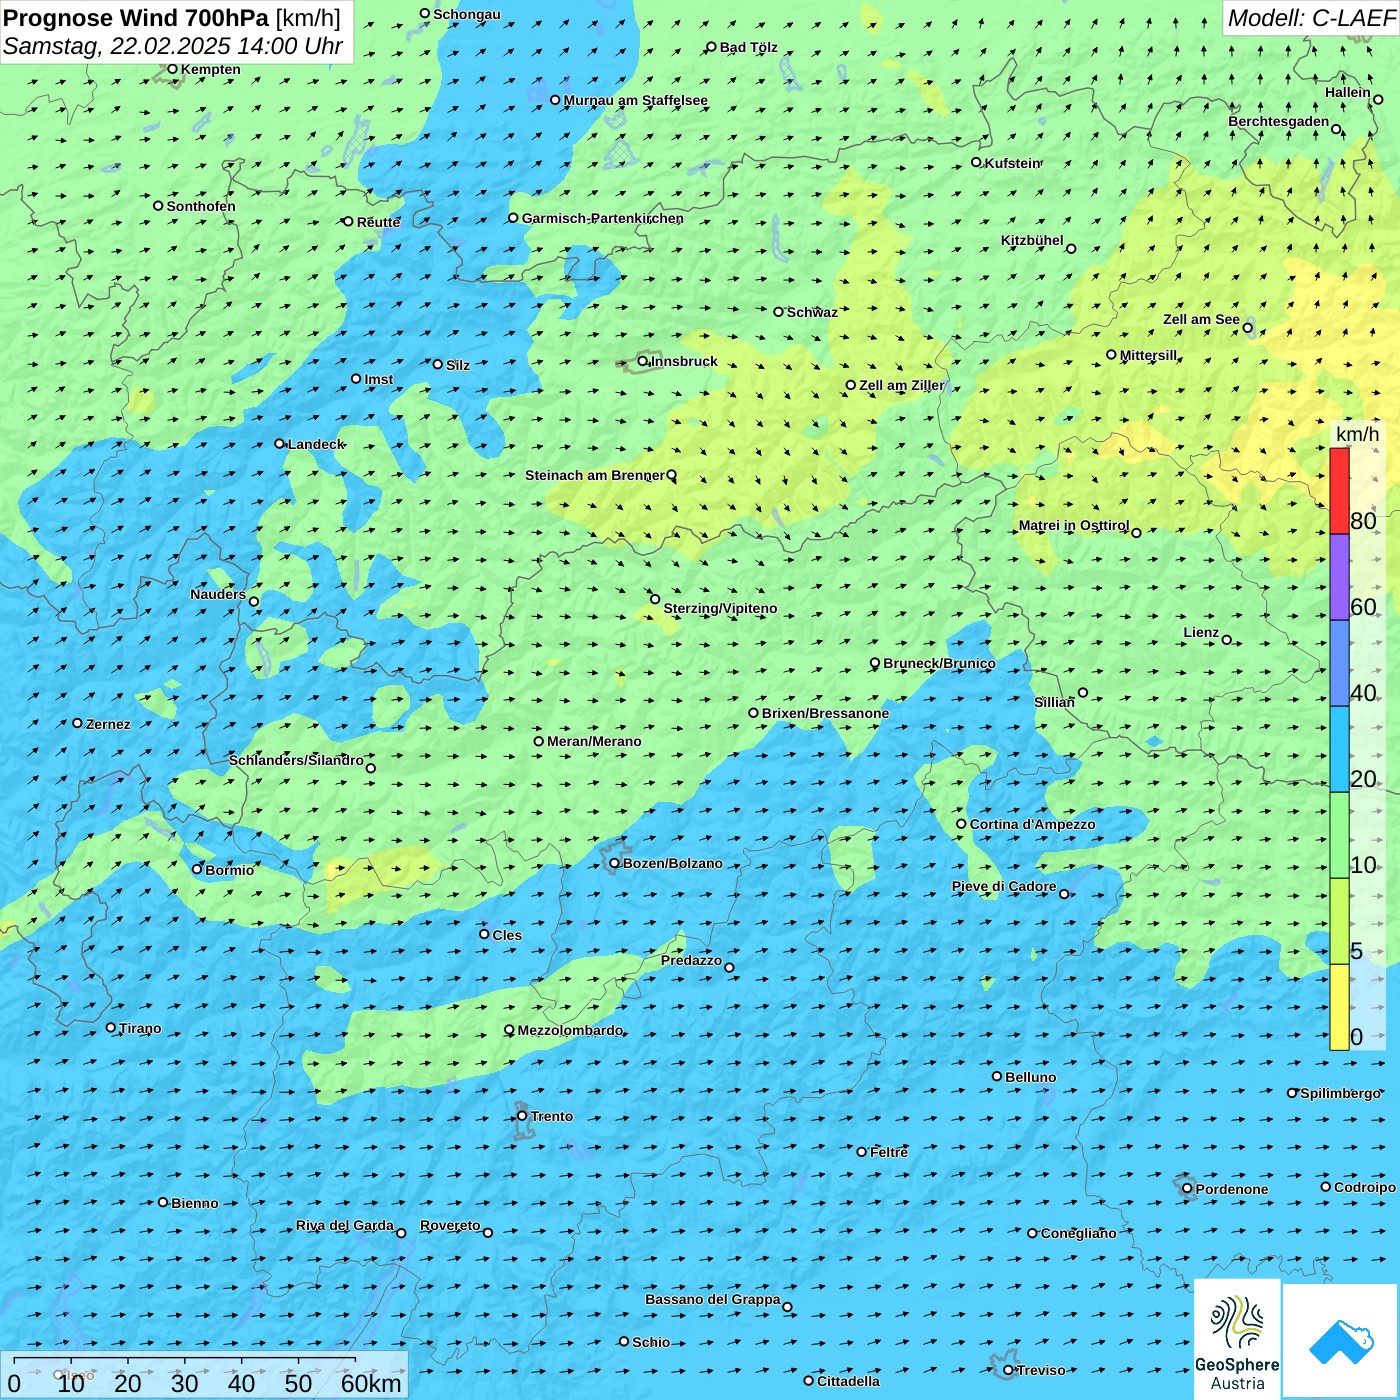Image resolution: width=1400 pixels, height=1400 pixels.
Task: Click the Bozen/Bolzano city label
Action: click(673, 863)
